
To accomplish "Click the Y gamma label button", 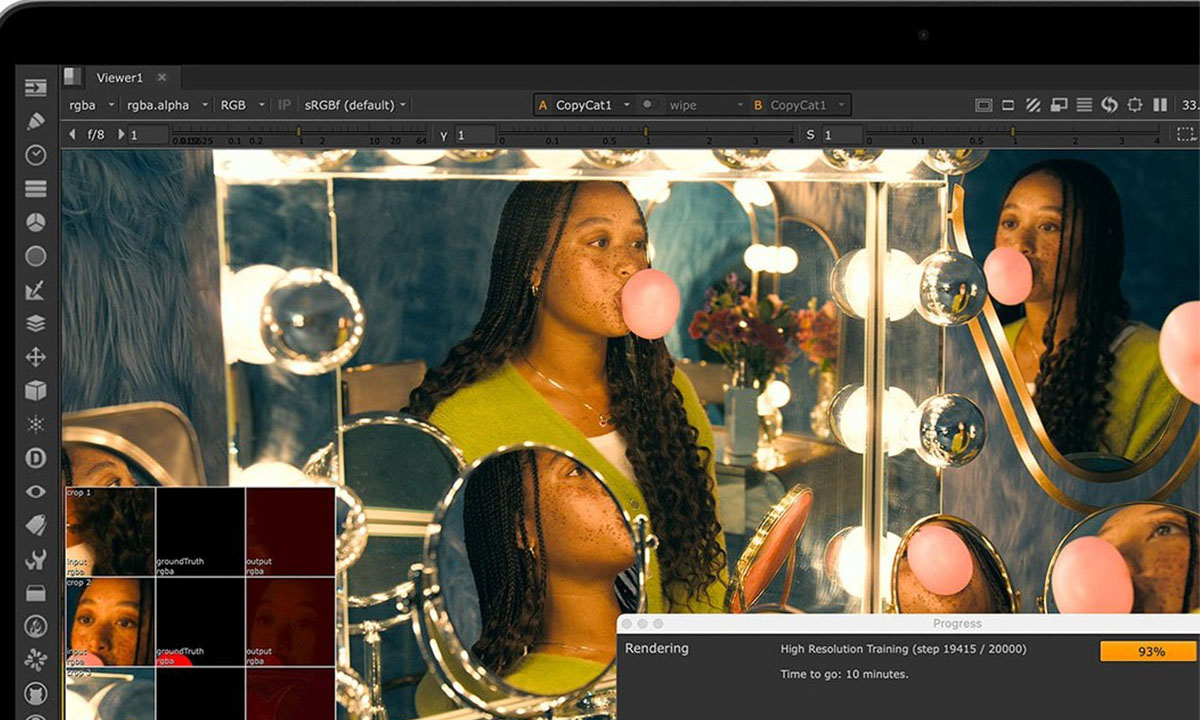I will [x=443, y=135].
